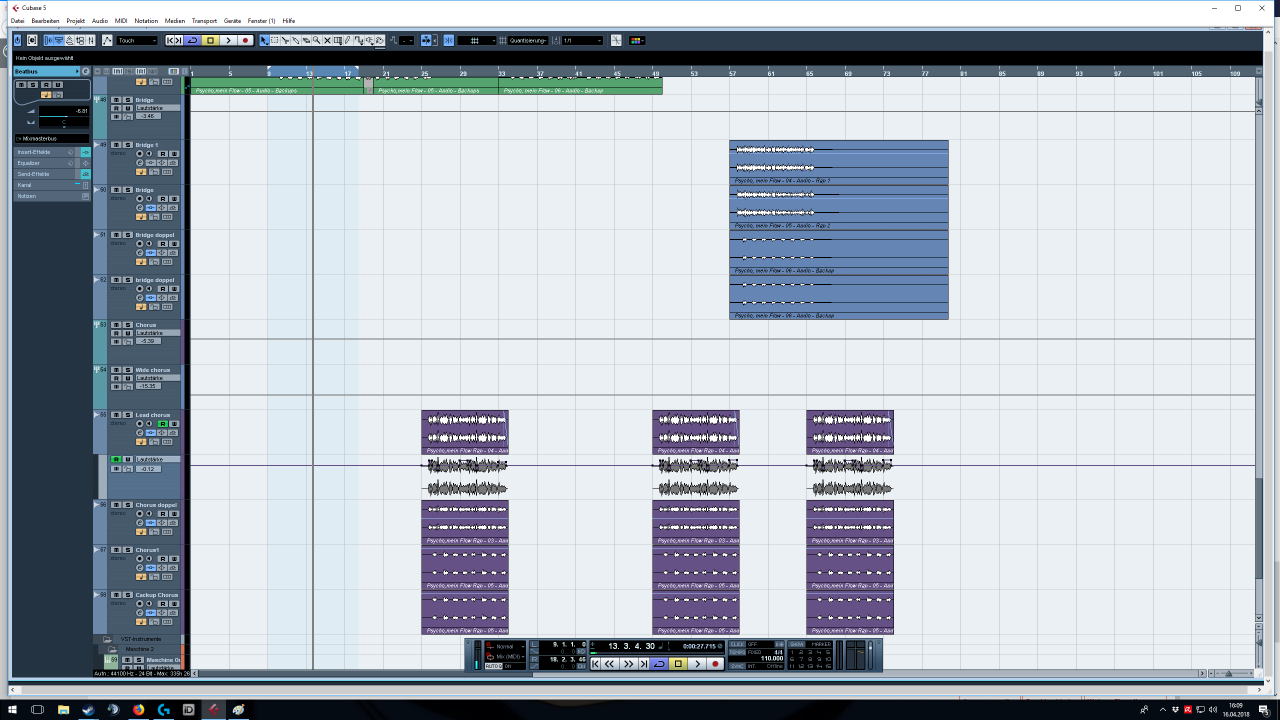Image resolution: width=1280 pixels, height=720 pixels.
Task: Open the Quantisierung grid type dropdown
Action: tap(527, 40)
